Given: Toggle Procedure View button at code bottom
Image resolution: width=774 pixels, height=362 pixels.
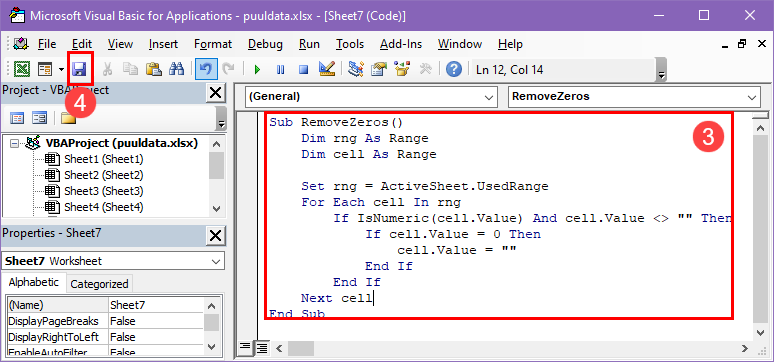Looking at the screenshot, I should pos(244,347).
